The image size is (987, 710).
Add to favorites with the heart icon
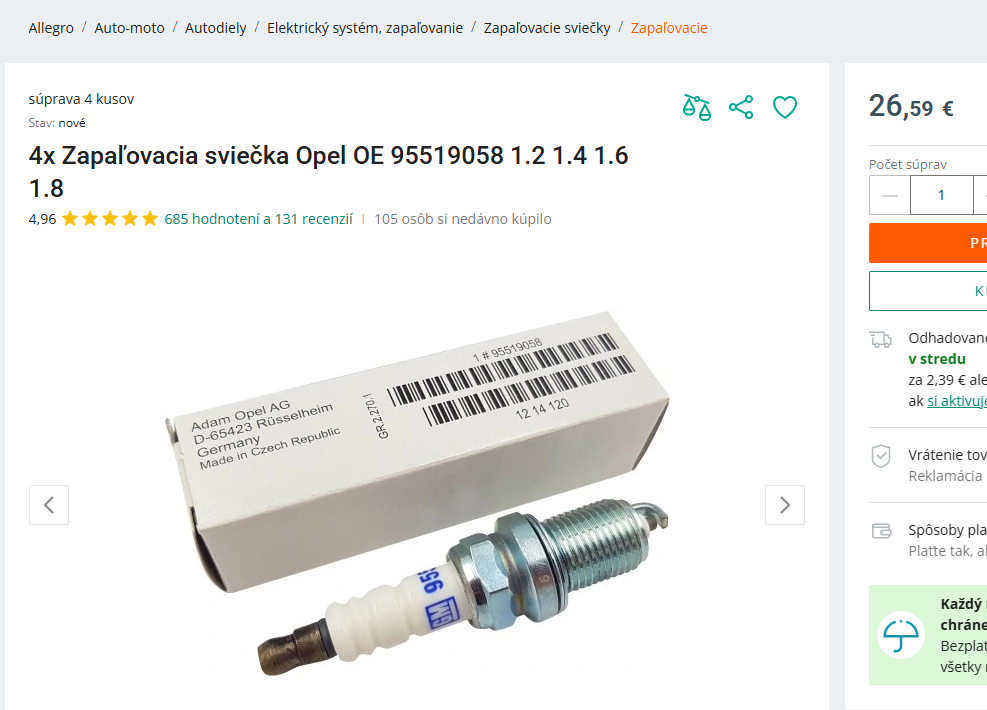pyautogui.click(x=785, y=107)
